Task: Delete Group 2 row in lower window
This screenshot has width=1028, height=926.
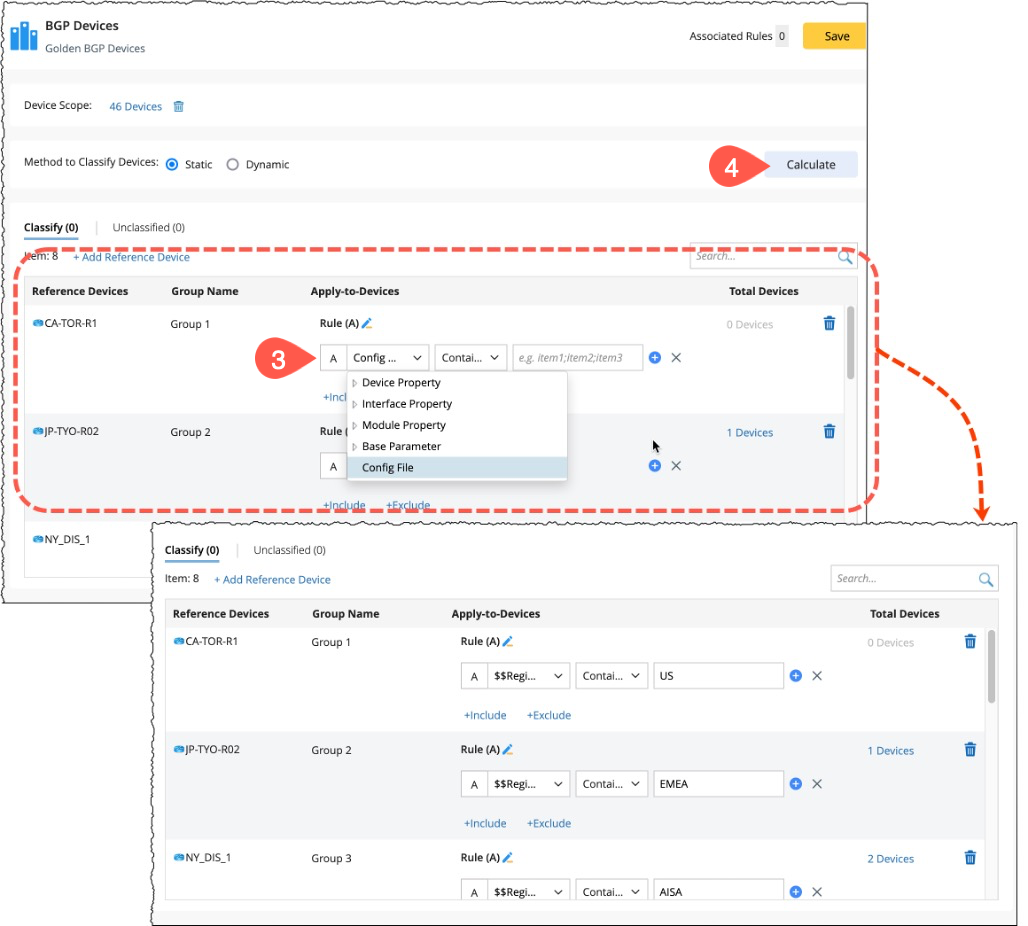Action: click(x=970, y=750)
